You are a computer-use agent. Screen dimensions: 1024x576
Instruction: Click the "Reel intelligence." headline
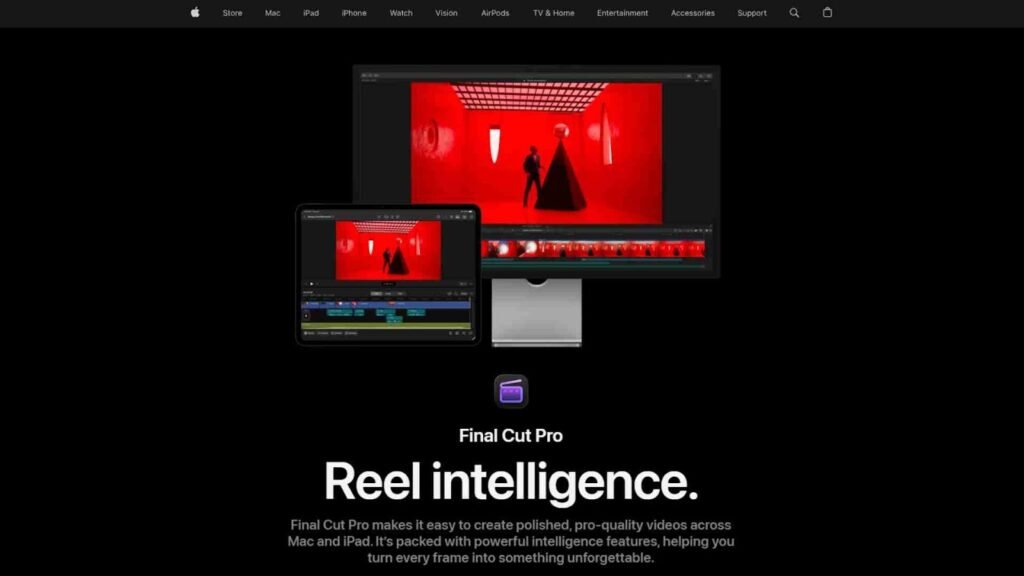511,482
